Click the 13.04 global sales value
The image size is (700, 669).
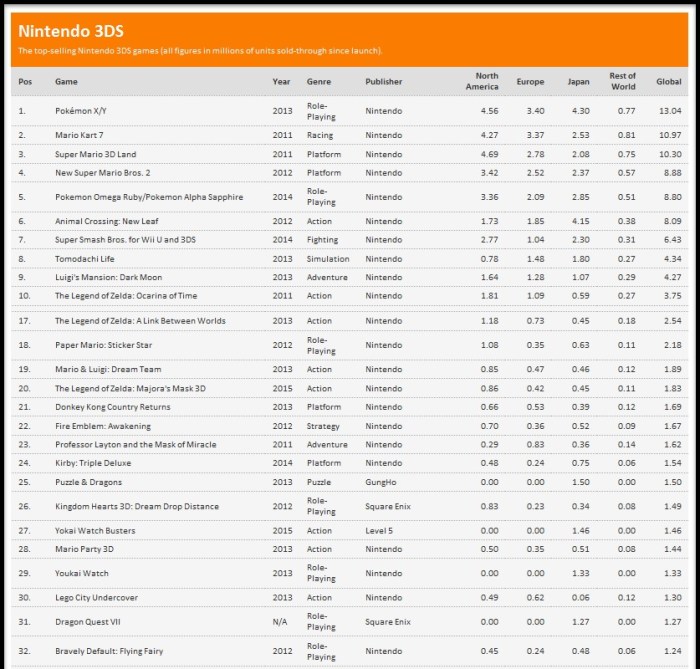[670, 111]
